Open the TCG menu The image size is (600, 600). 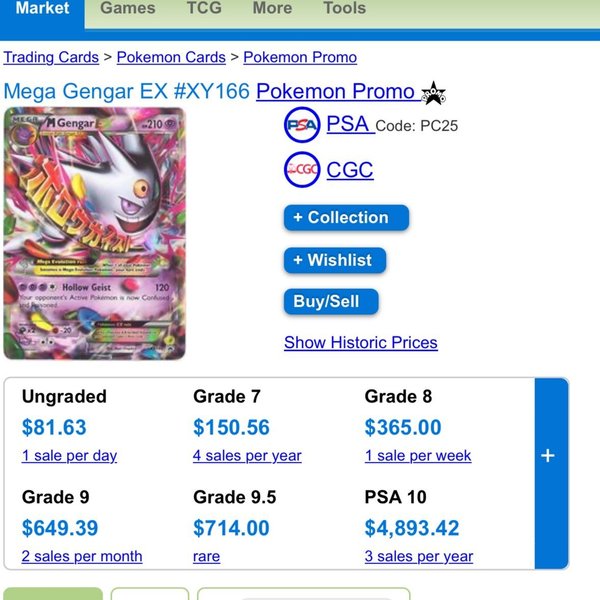pyautogui.click(x=204, y=9)
